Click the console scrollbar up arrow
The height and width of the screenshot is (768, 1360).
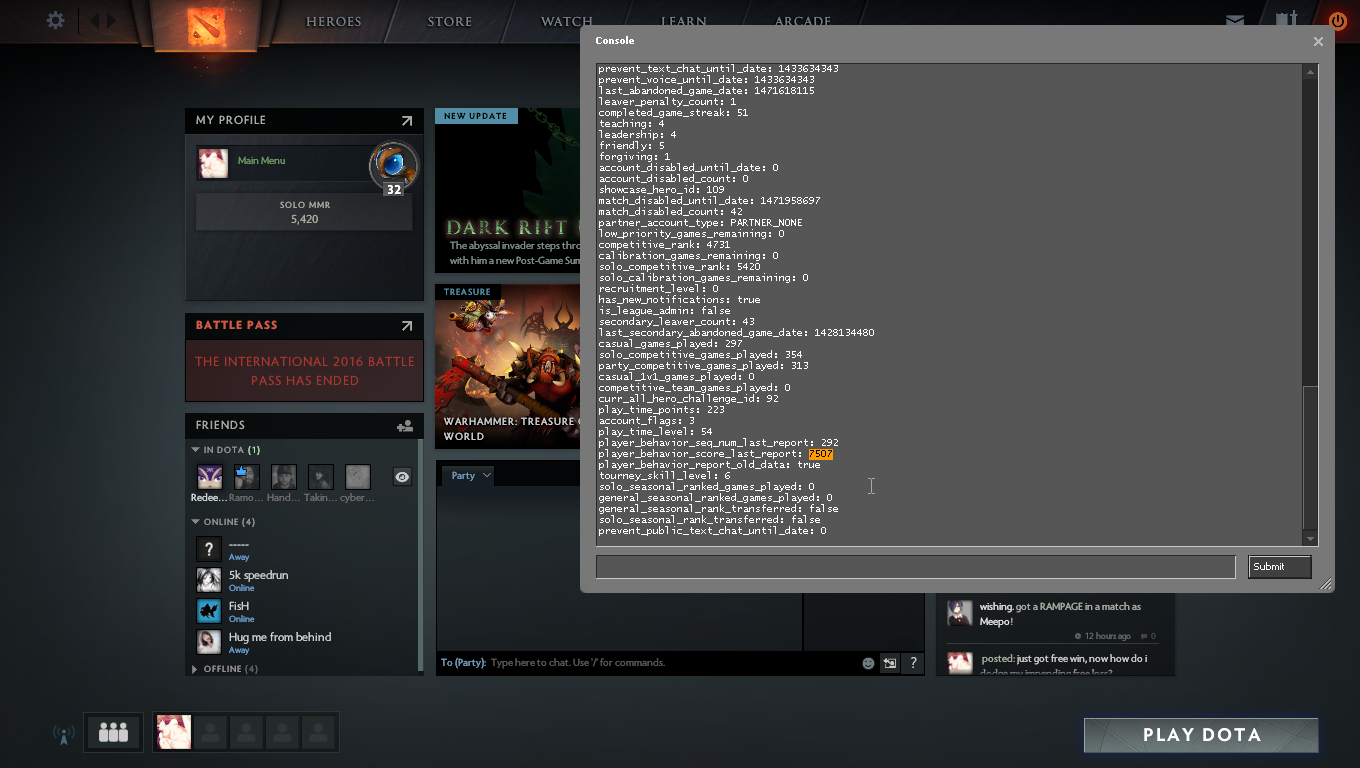(1310, 71)
